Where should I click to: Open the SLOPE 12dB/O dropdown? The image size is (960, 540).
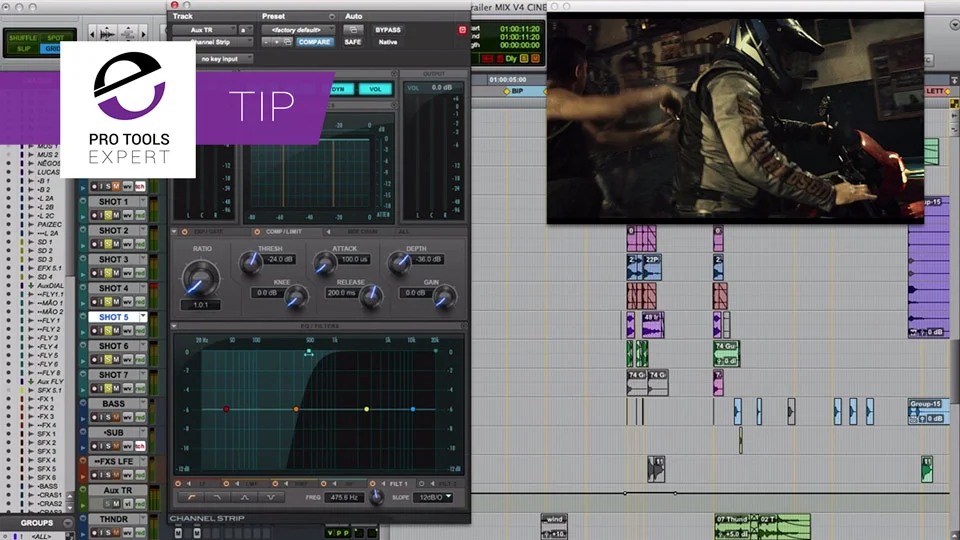[x=434, y=498]
